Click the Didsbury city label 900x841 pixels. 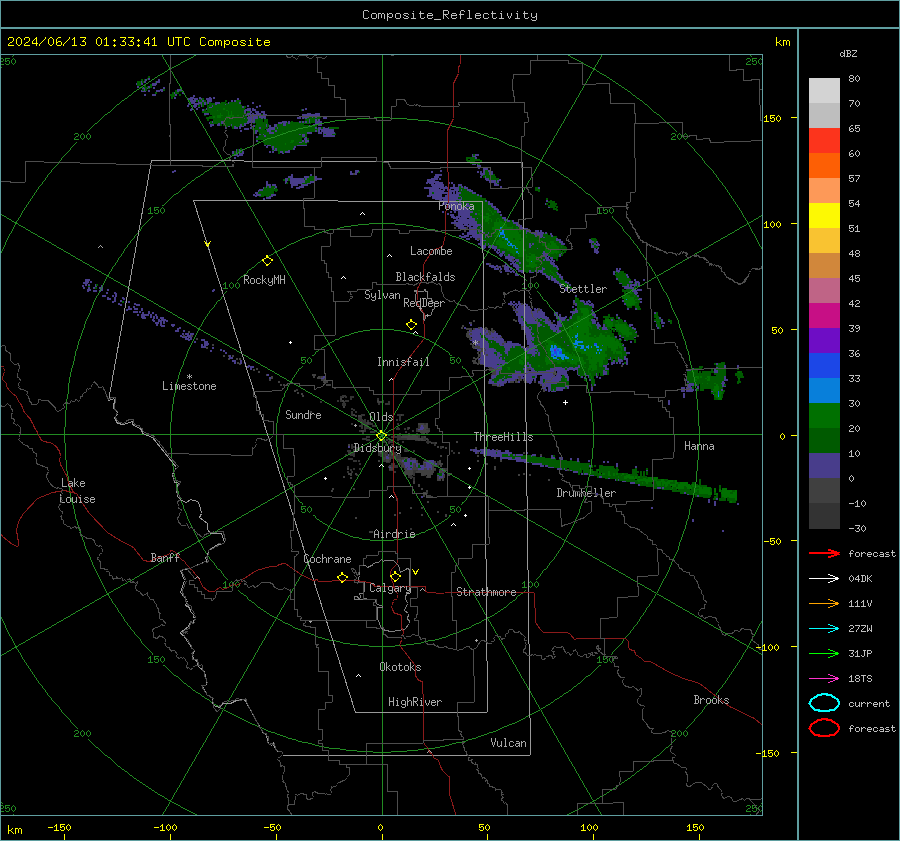377,448
